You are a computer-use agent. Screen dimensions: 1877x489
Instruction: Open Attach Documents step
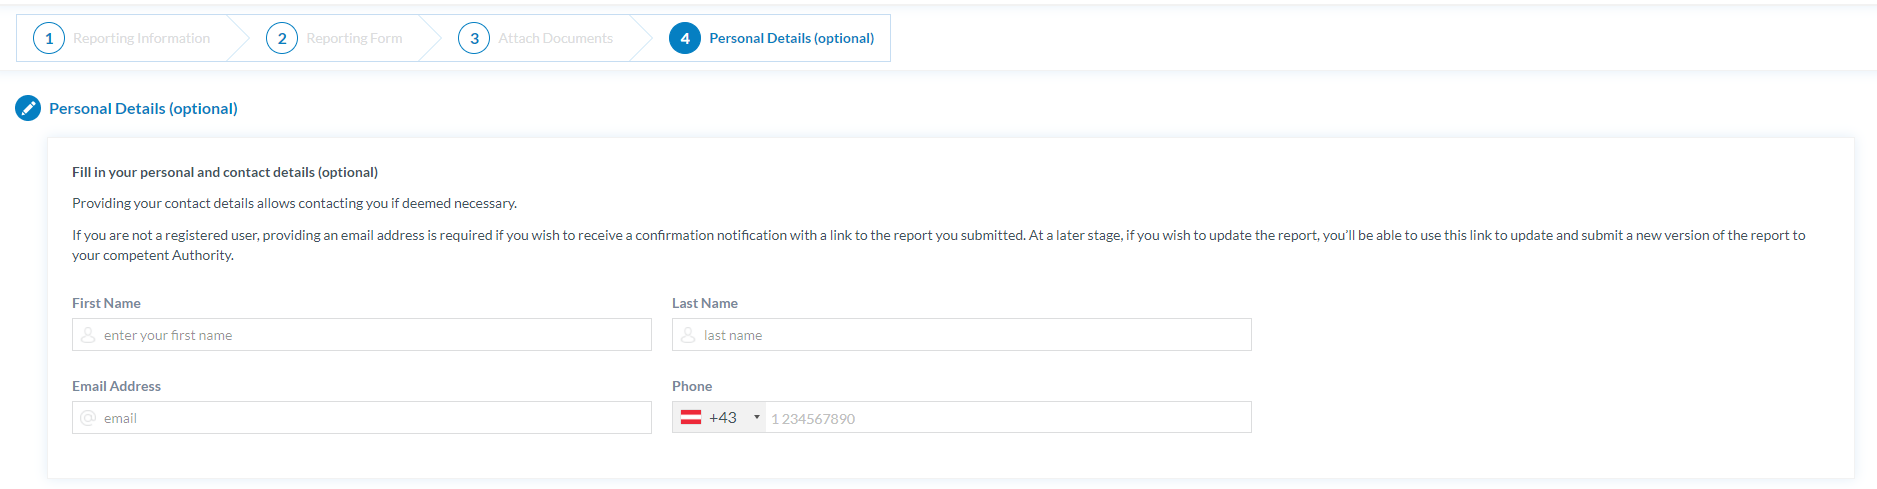point(555,38)
